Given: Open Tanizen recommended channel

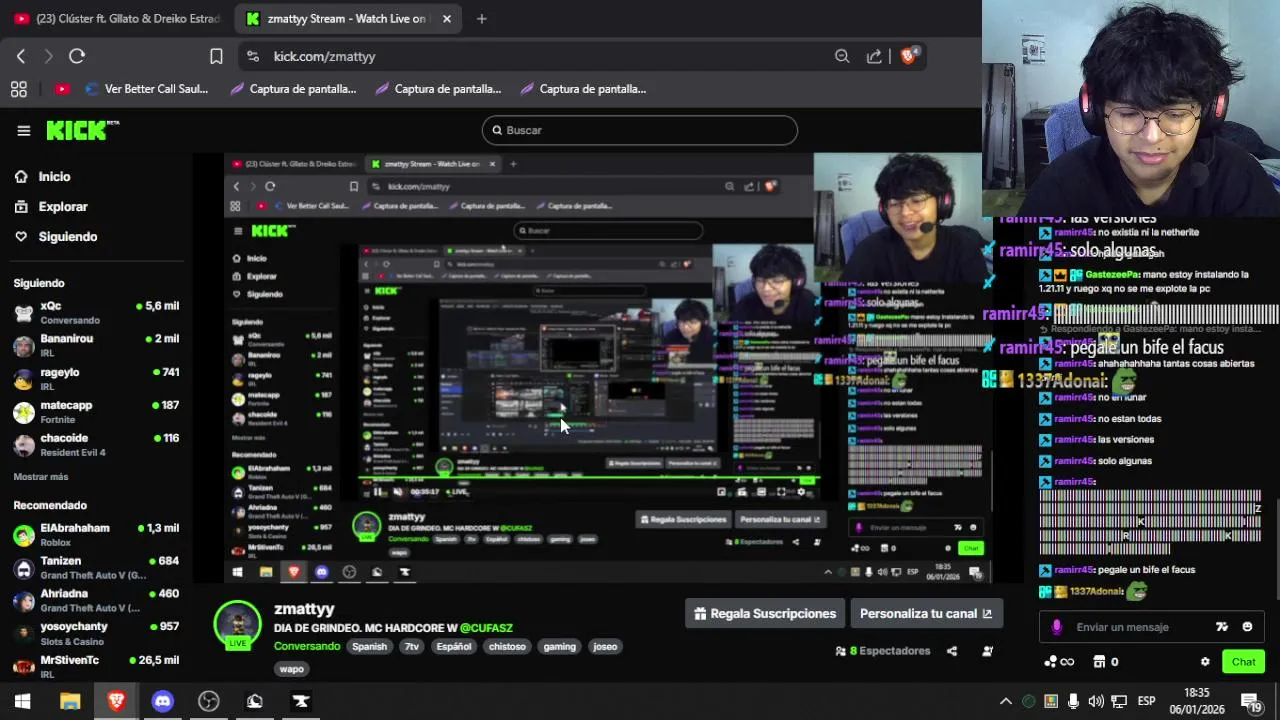Looking at the screenshot, I should tap(96, 567).
